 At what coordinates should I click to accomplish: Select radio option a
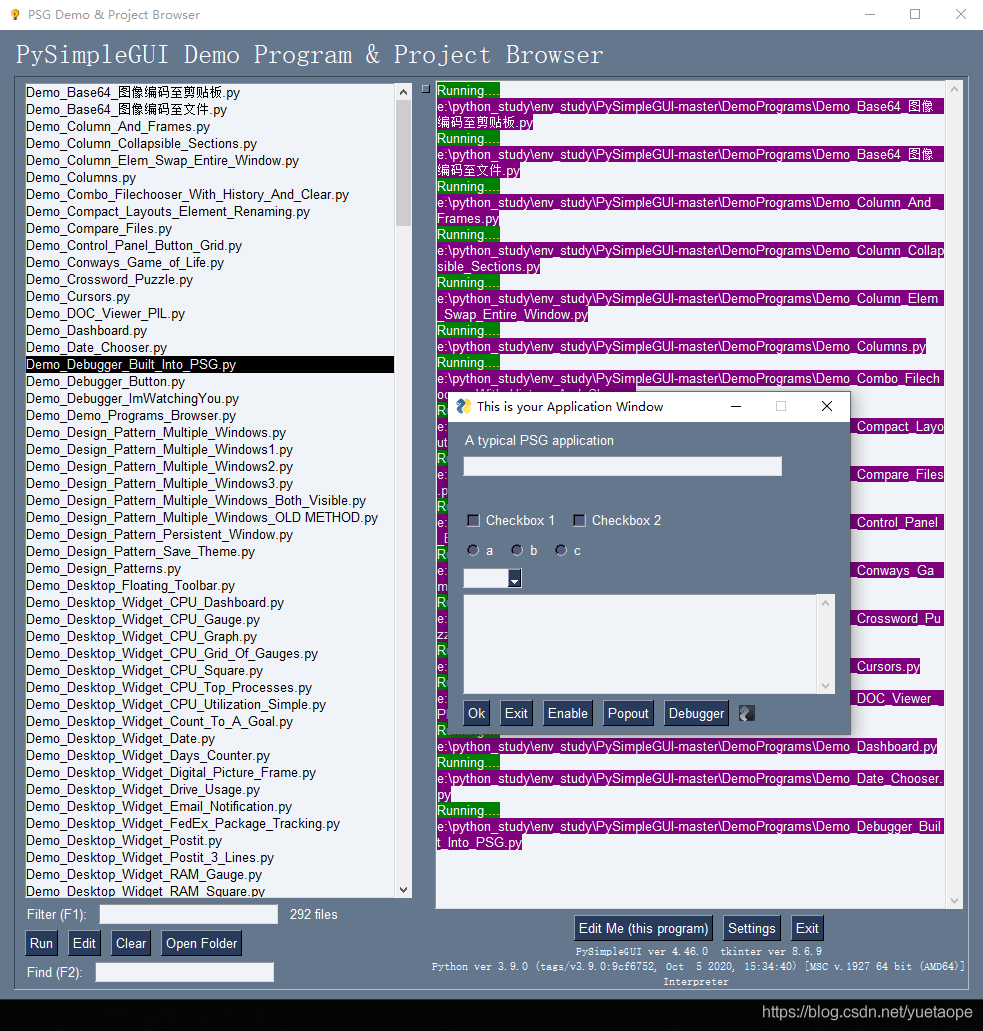coord(473,550)
